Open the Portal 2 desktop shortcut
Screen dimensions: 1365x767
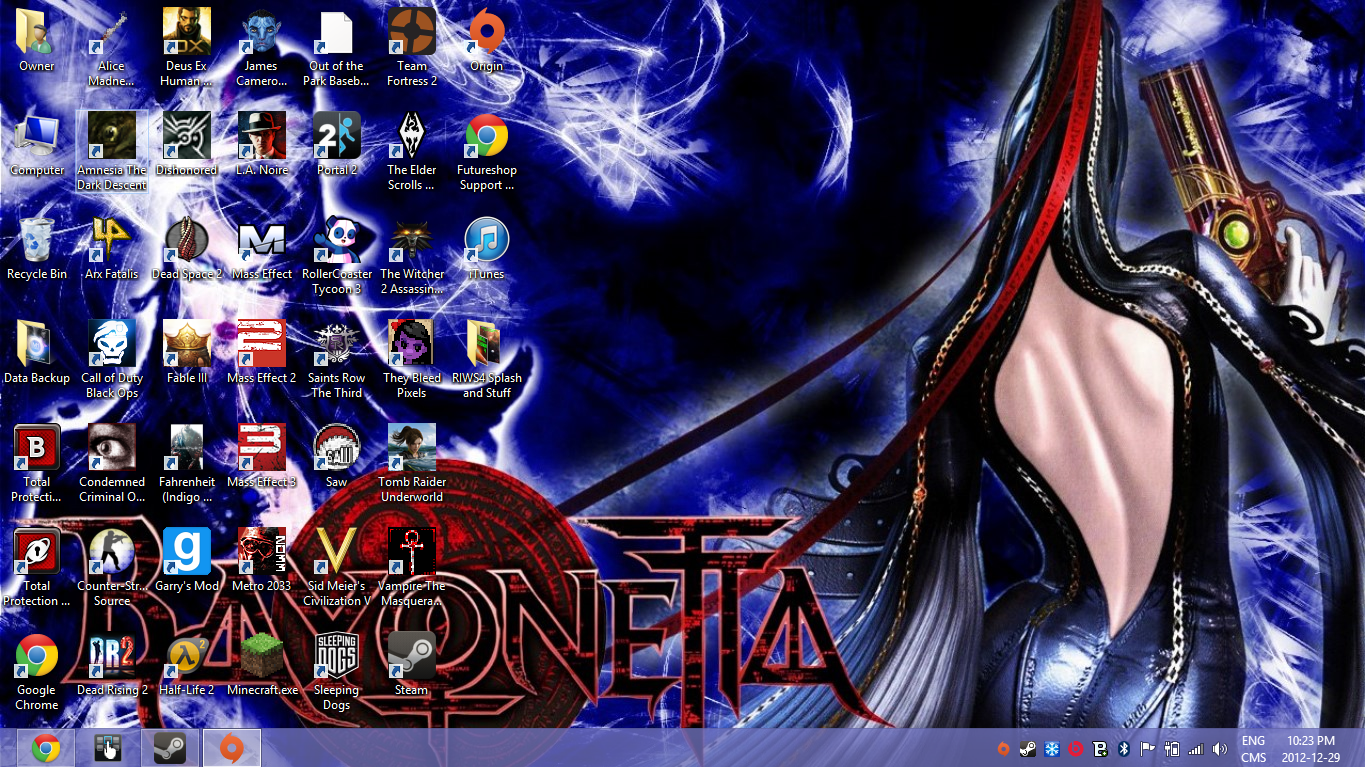(336, 137)
